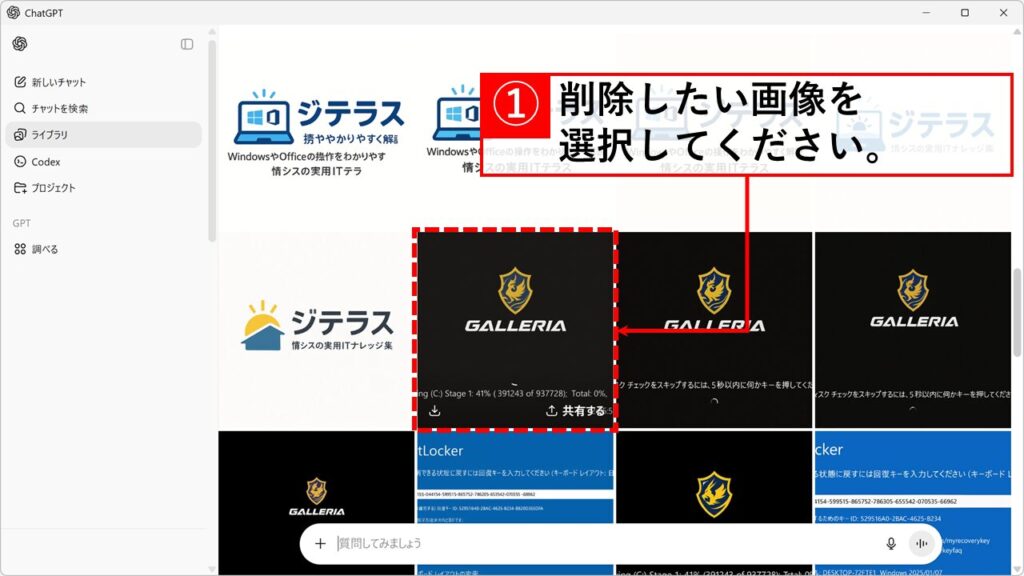This screenshot has height=576, width=1024.
Task: Click the ChatGPT app icon in the title bar
Action: [x=13, y=13]
